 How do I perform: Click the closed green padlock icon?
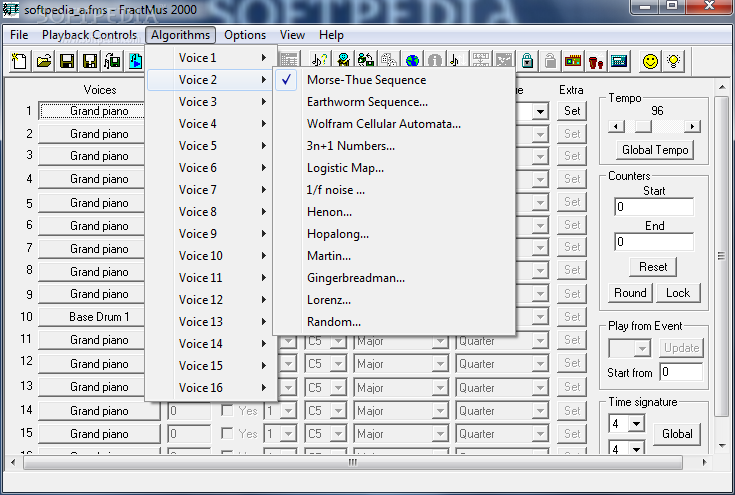coord(527,61)
